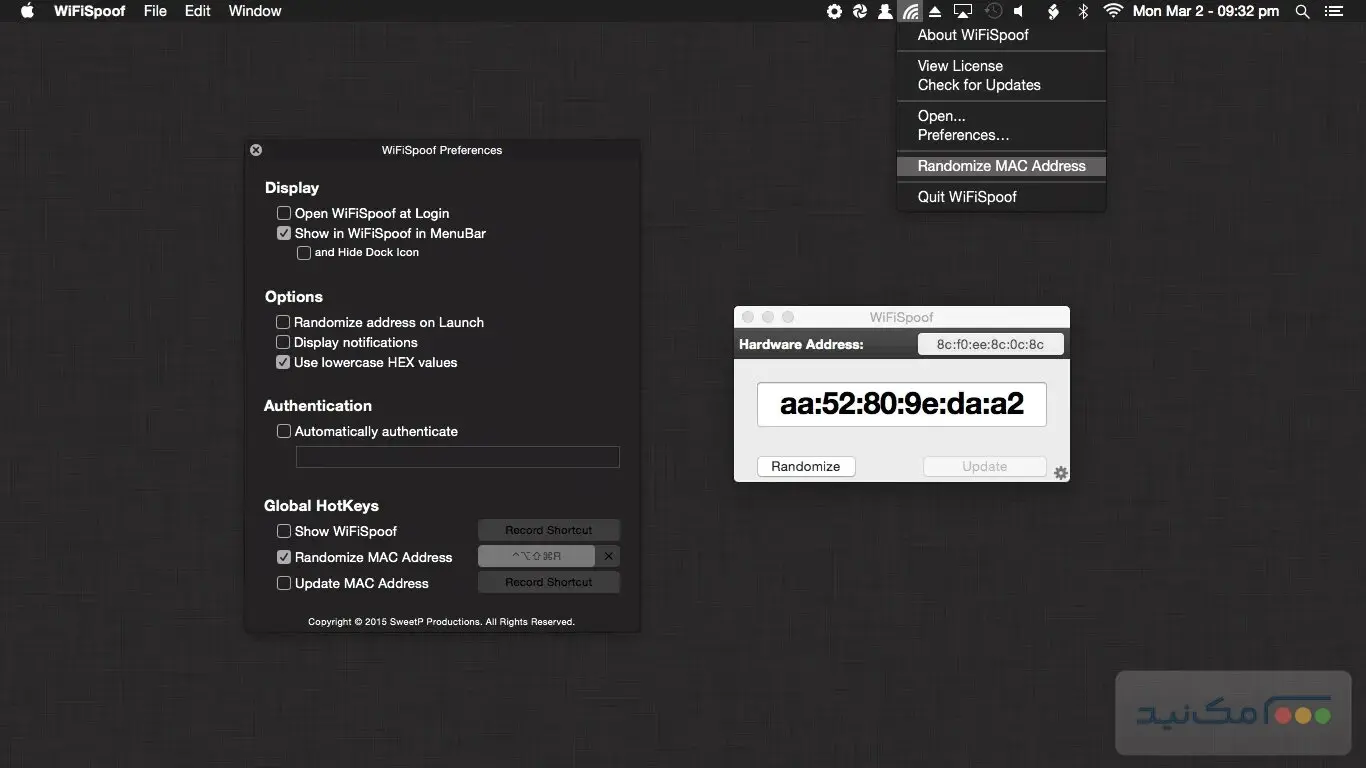The height and width of the screenshot is (768, 1366).
Task: Open the AirPlay display menu
Action: point(962,11)
